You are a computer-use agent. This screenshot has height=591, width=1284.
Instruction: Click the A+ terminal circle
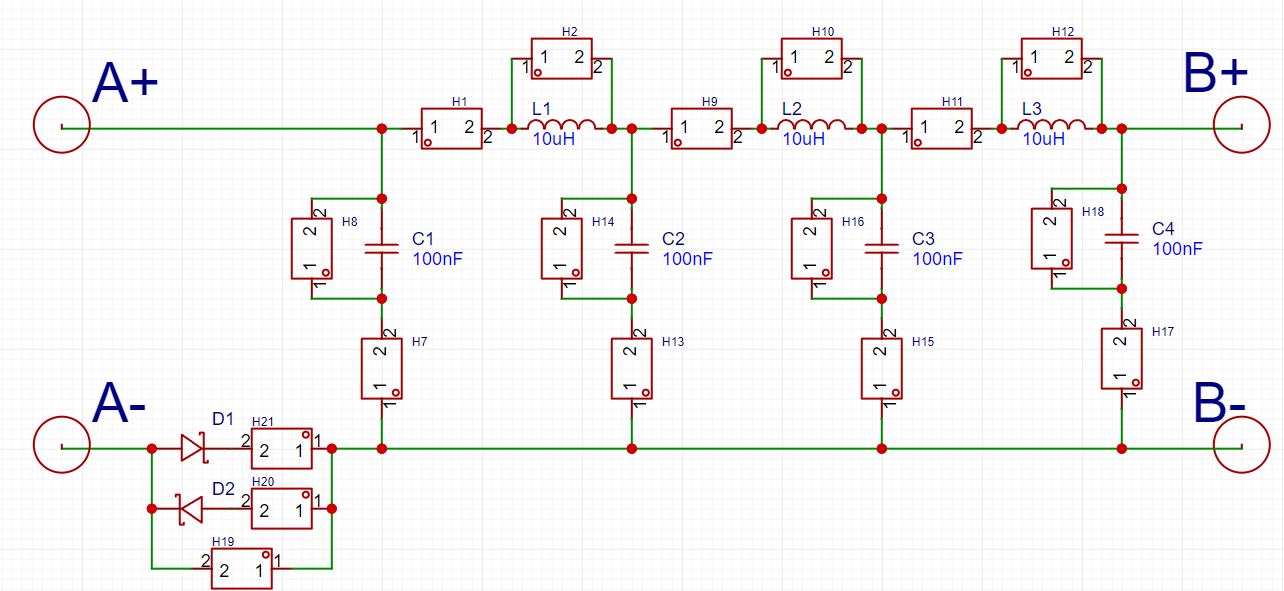coord(62,125)
